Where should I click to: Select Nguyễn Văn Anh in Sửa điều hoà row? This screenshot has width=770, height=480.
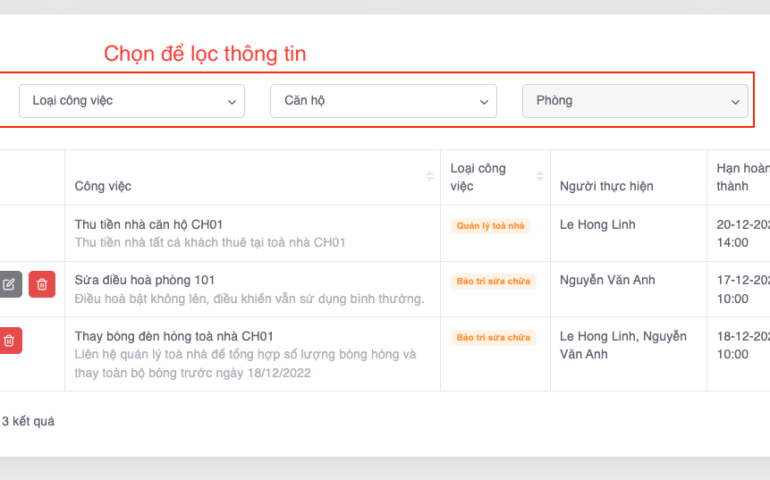click(607, 280)
